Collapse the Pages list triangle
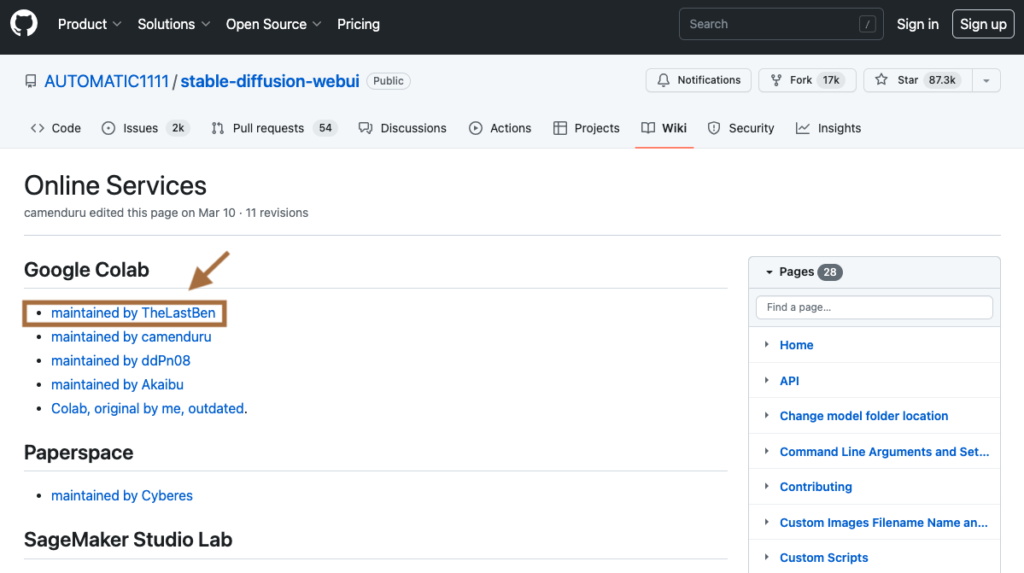Screen dimensions: 1024x573 (x=769, y=272)
